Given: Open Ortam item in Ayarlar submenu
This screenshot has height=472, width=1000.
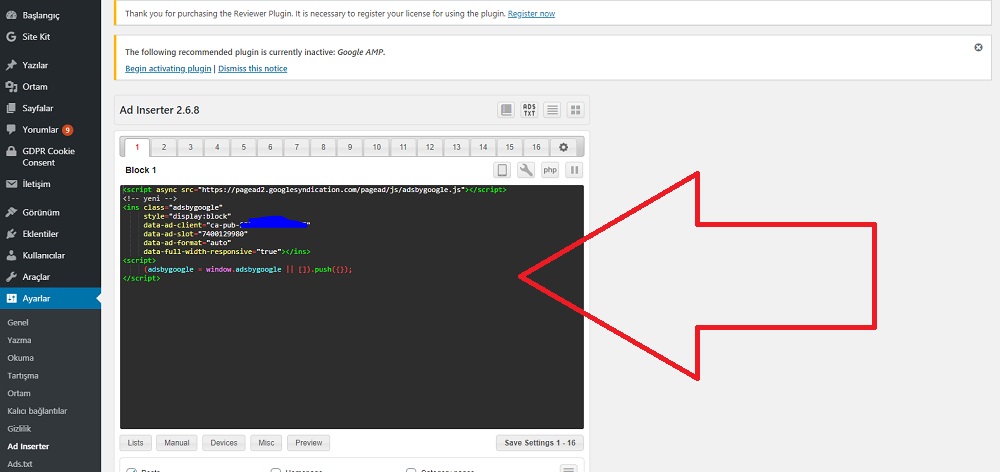Looking at the screenshot, I should tap(18, 394).
